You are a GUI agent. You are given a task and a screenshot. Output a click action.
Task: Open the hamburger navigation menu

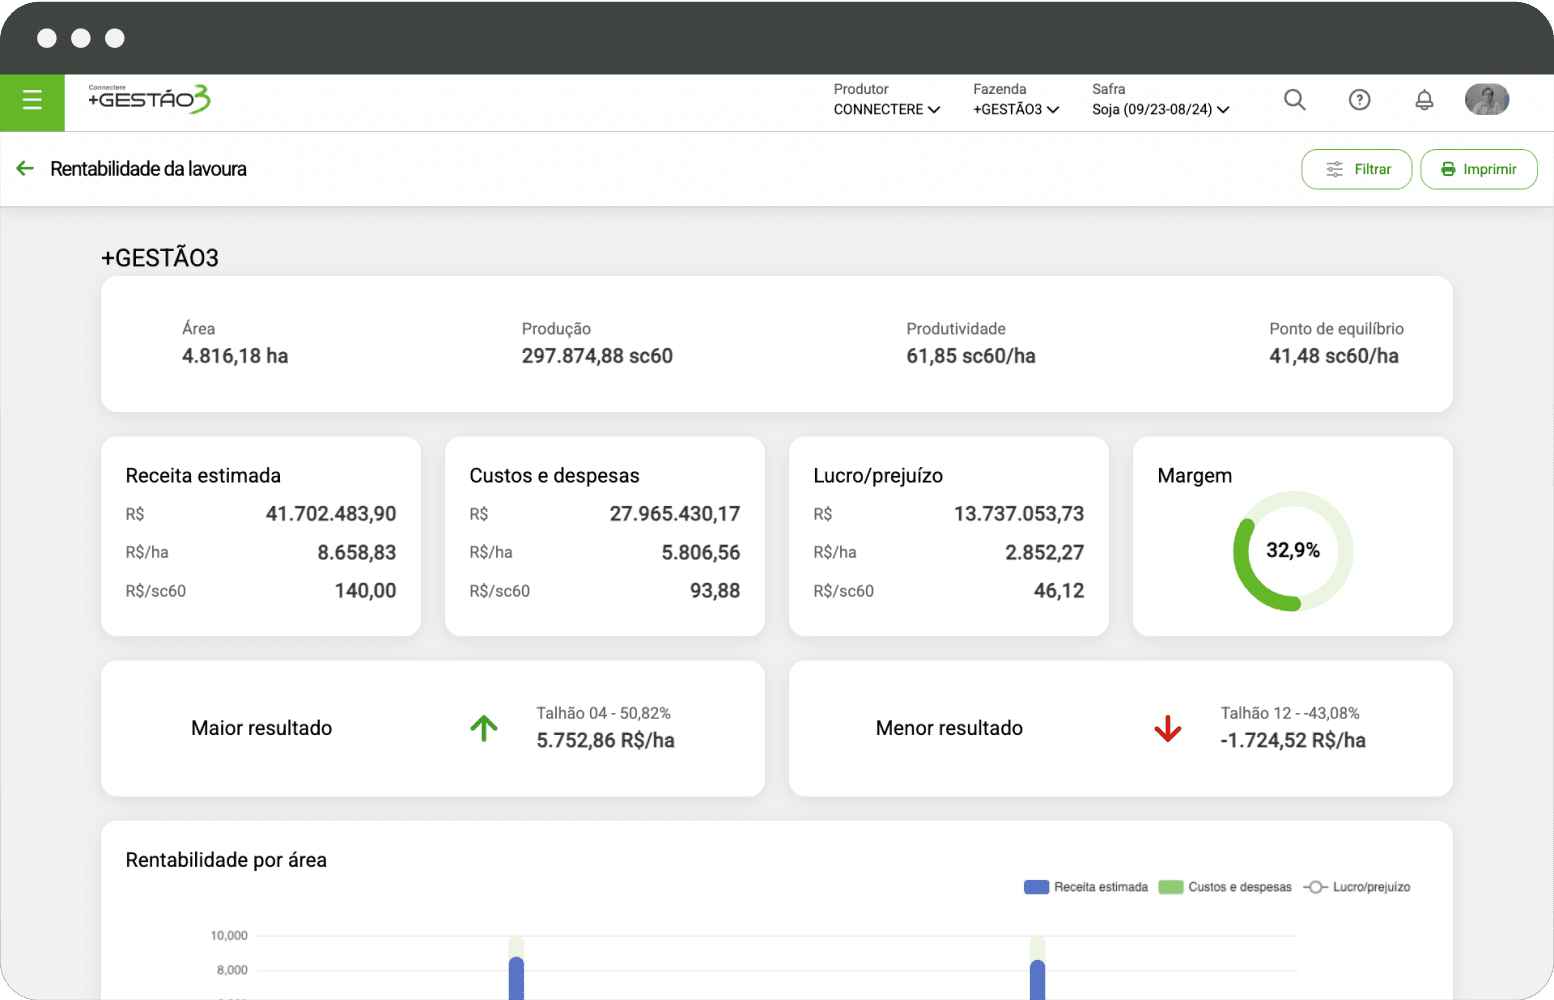coord(32,101)
